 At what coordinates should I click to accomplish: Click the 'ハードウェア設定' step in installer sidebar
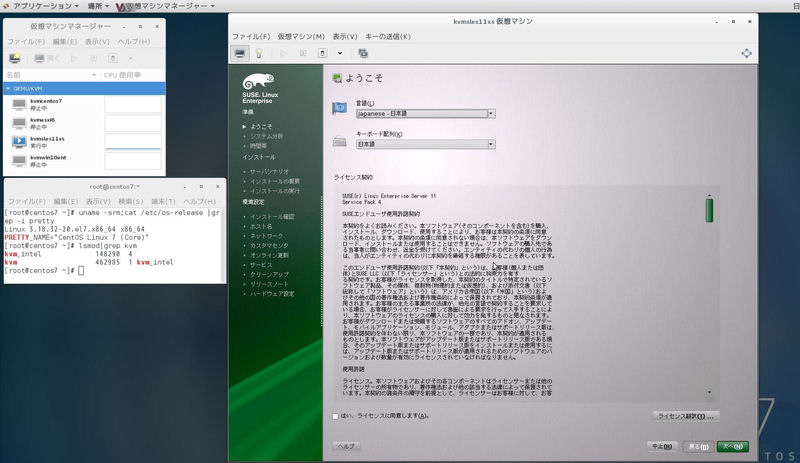pyautogui.click(x=272, y=294)
